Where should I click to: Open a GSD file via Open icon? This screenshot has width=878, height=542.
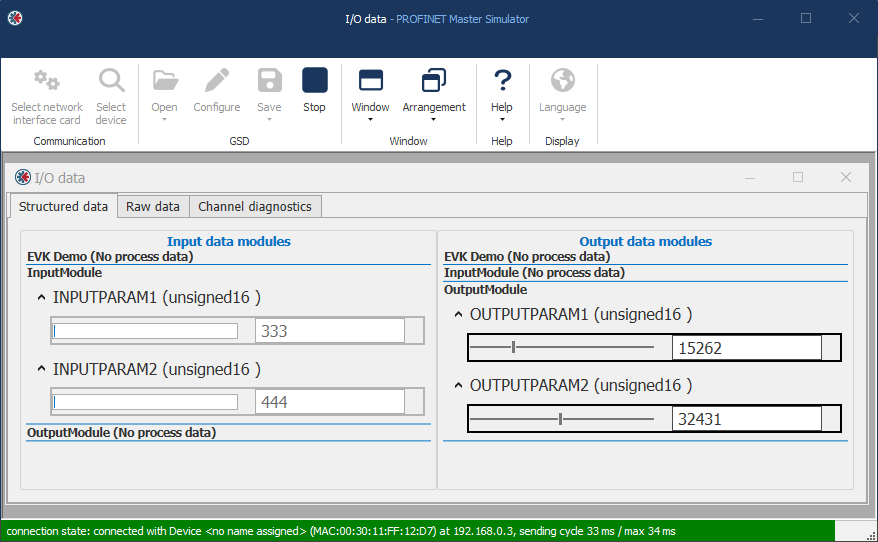tap(165, 81)
